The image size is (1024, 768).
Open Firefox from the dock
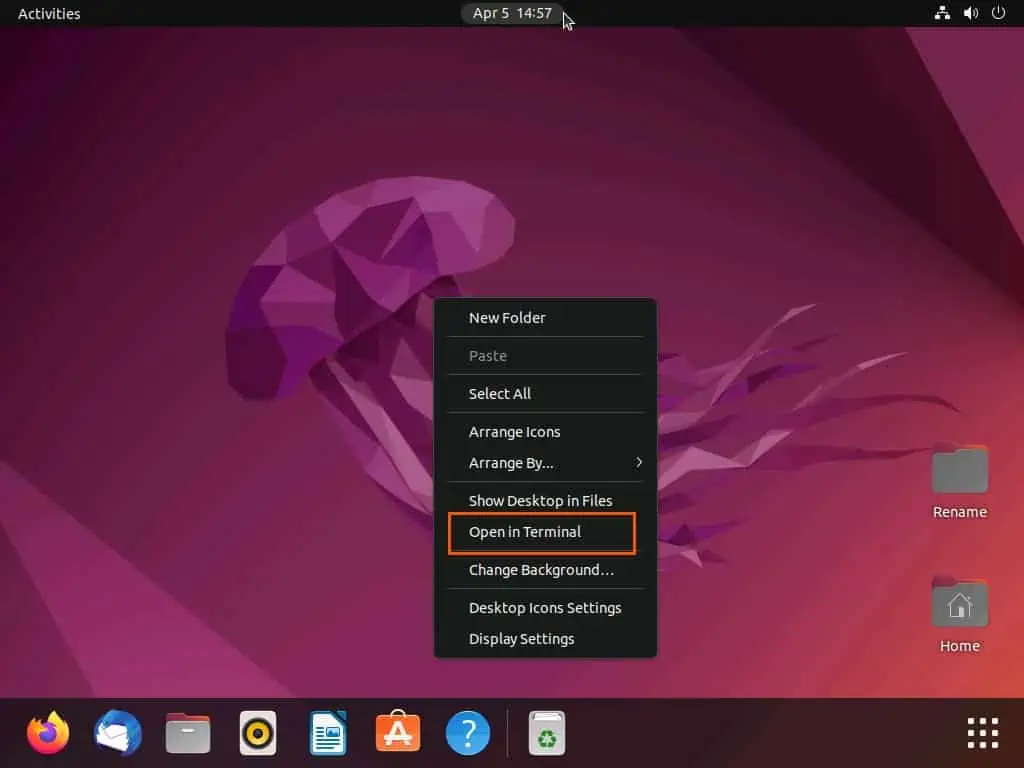[48, 733]
